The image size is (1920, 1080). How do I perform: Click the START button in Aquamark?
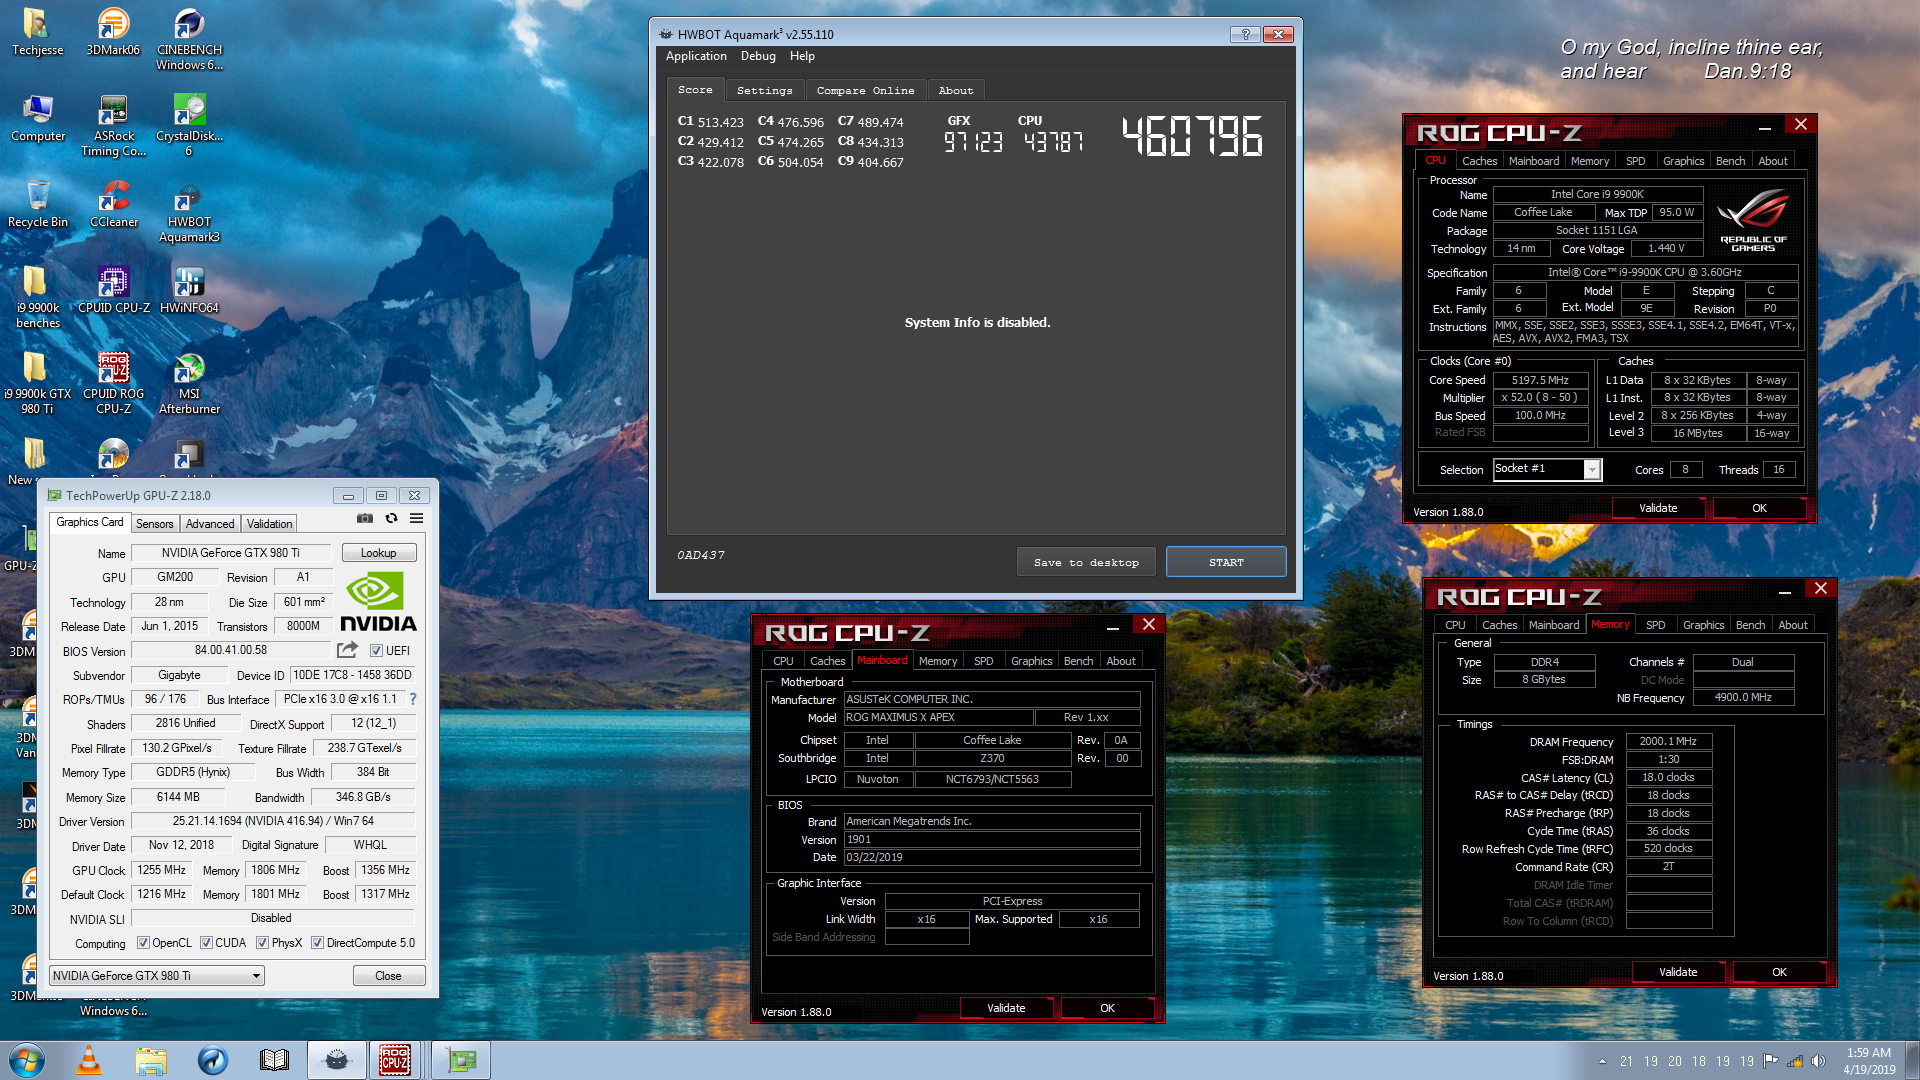pos(1226,562)
